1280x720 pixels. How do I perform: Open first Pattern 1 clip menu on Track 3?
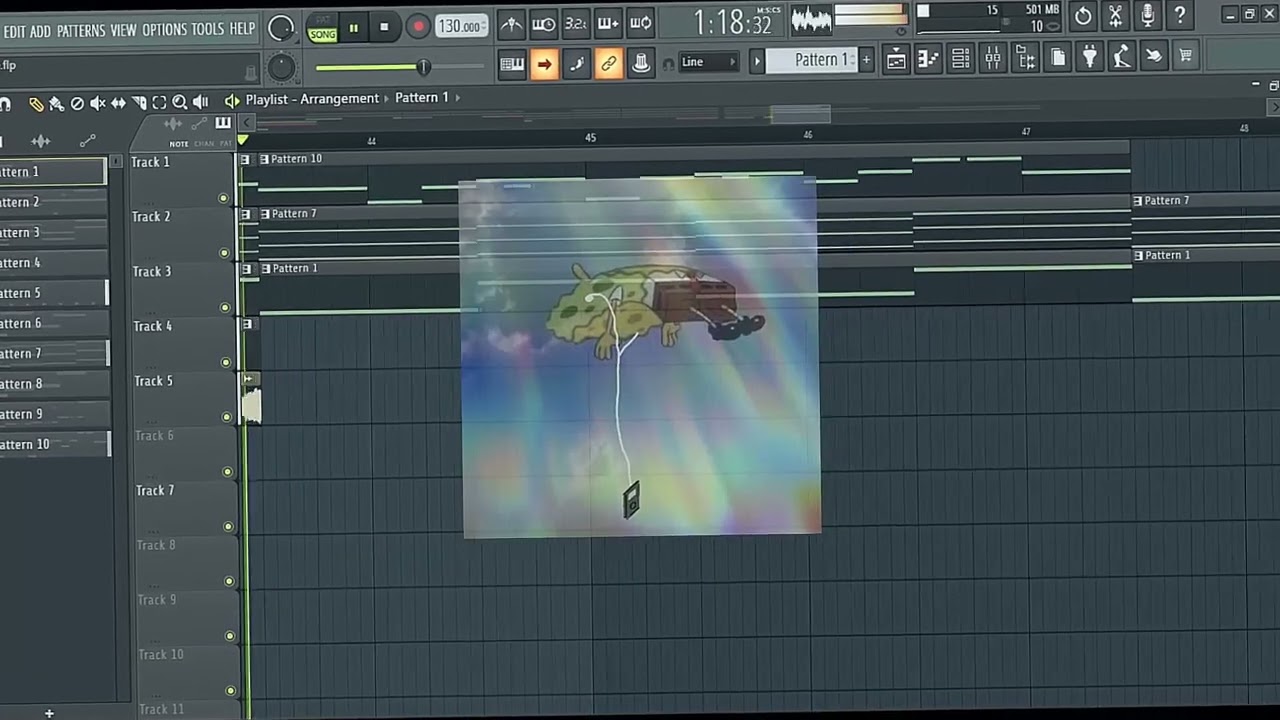pyautogui.click(x=265, y=268)
